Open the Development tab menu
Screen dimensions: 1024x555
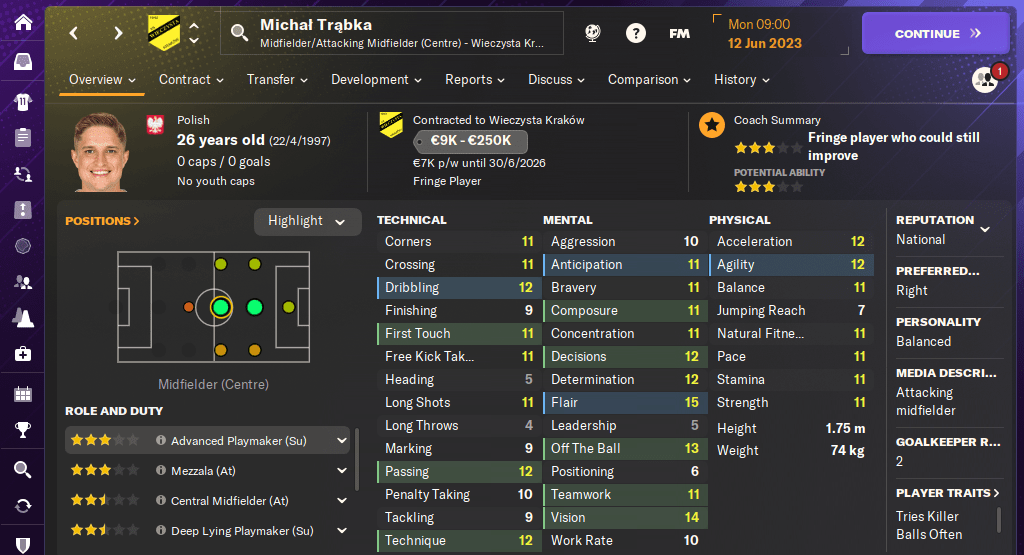tap(376, 80)
